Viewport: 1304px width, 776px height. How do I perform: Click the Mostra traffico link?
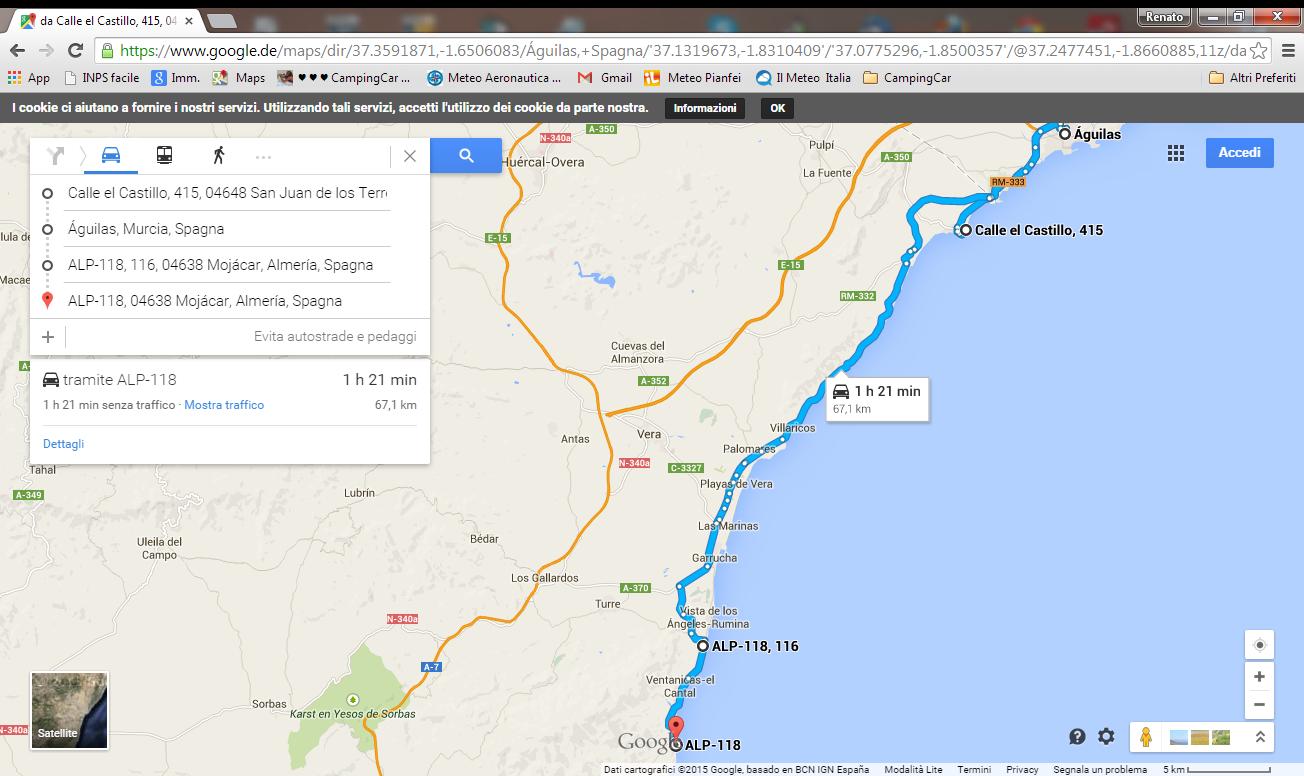pos(224,405)
